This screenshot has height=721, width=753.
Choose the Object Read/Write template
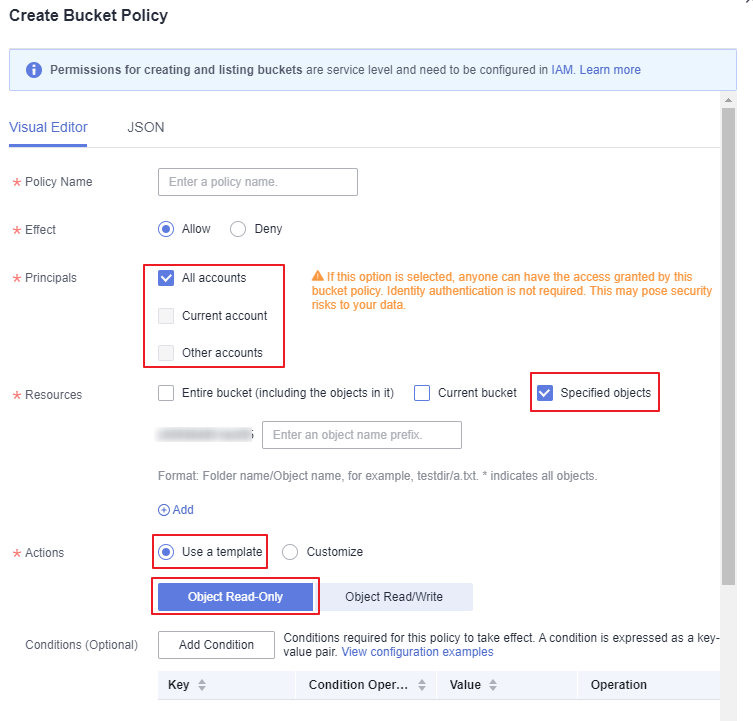[394, 597]
